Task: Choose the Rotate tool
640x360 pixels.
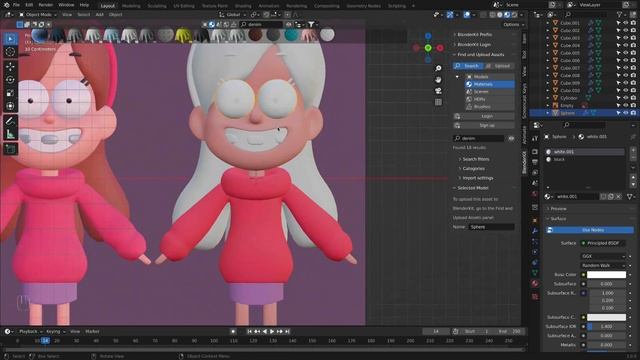Action: click(11, 80)
